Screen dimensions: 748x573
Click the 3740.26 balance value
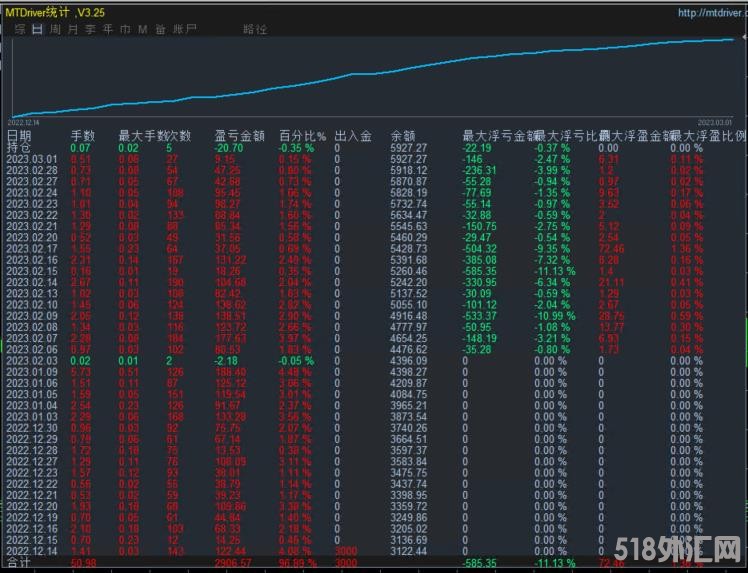point(408,428)
